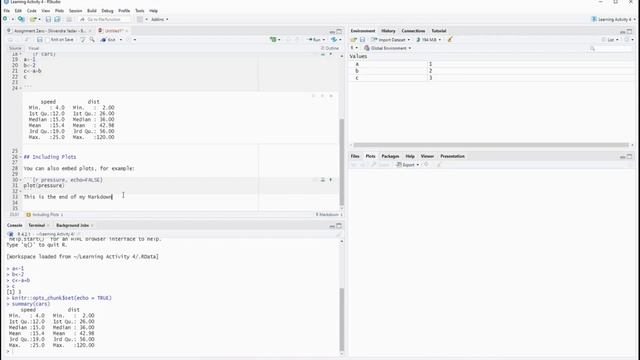
Task: Open the Code menu
Action: pyautogui.click(x=31, y=11)
